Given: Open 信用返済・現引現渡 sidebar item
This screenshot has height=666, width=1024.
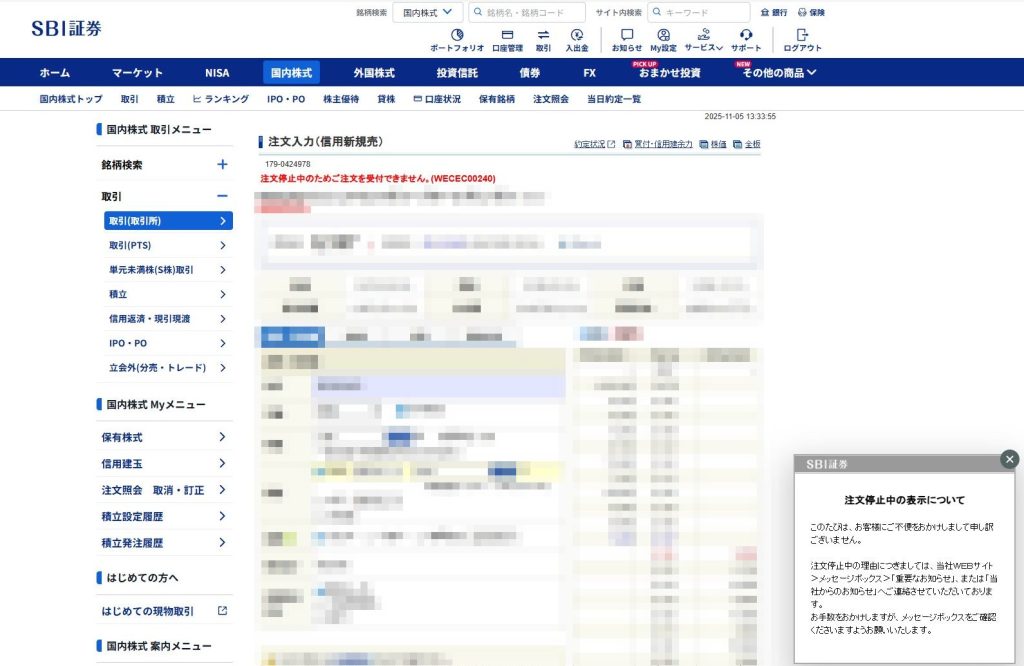Looking at the screenshot, I should [168, 319].
